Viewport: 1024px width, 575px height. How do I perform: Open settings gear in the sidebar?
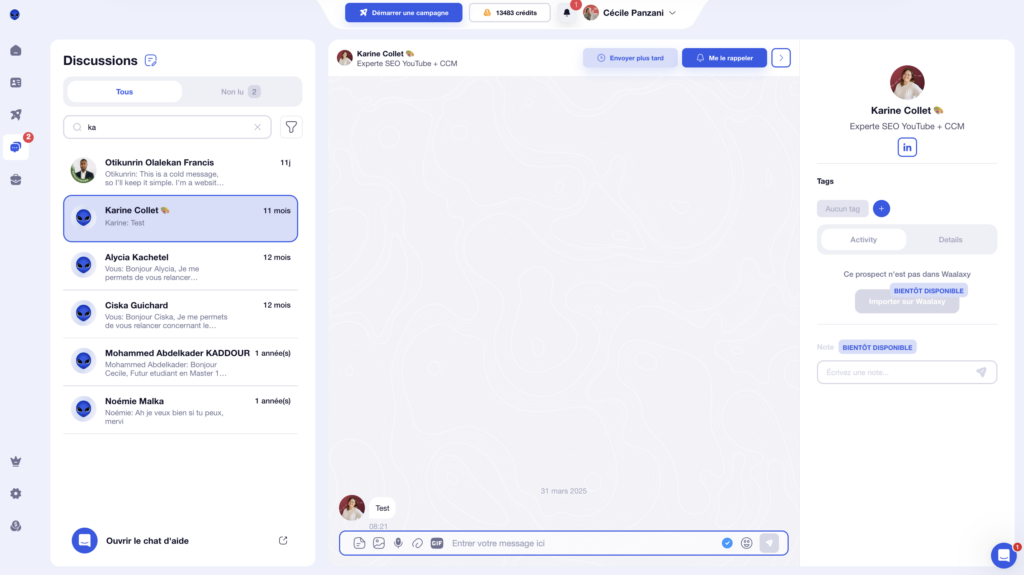coord(15,494)
